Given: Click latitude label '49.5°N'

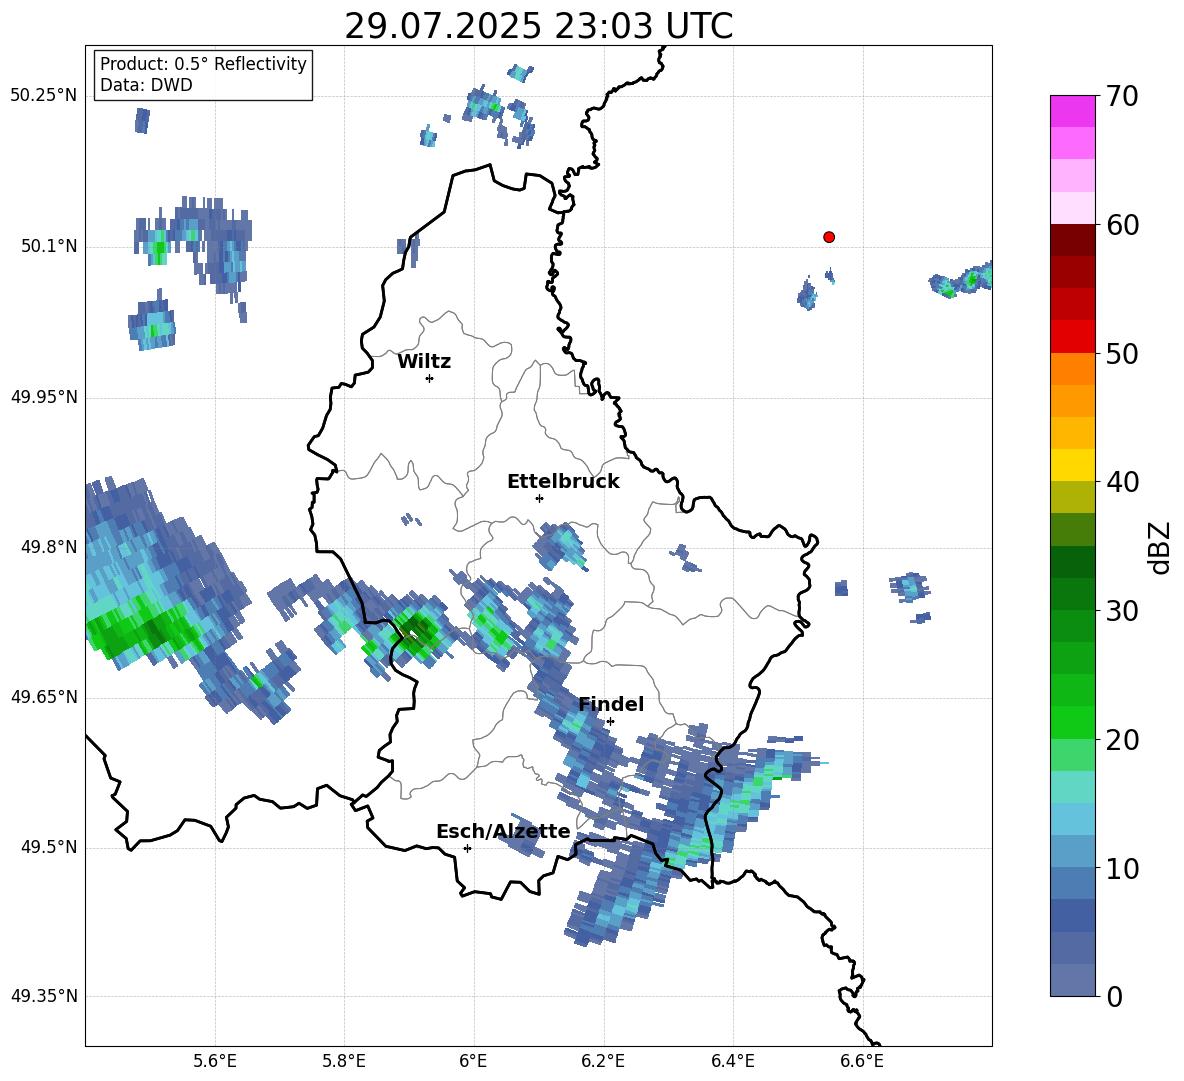Looking at the screenshot, I should (49, 848).
